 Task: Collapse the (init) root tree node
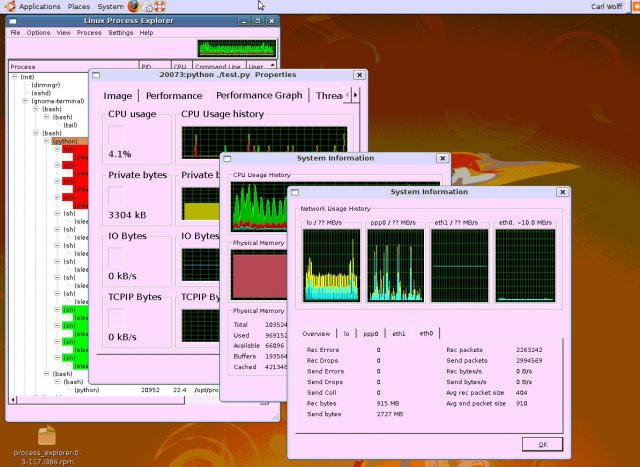click(x=14, y=77)
